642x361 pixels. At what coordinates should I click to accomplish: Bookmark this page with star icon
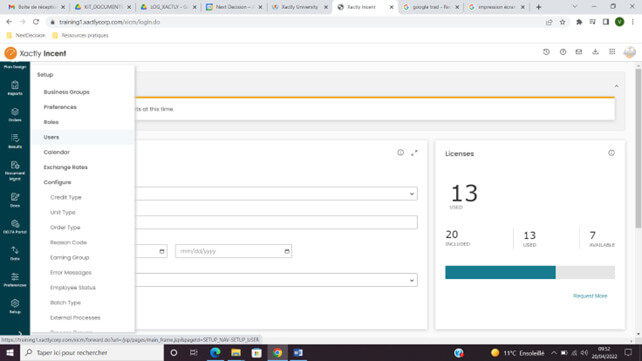point(563,22)
